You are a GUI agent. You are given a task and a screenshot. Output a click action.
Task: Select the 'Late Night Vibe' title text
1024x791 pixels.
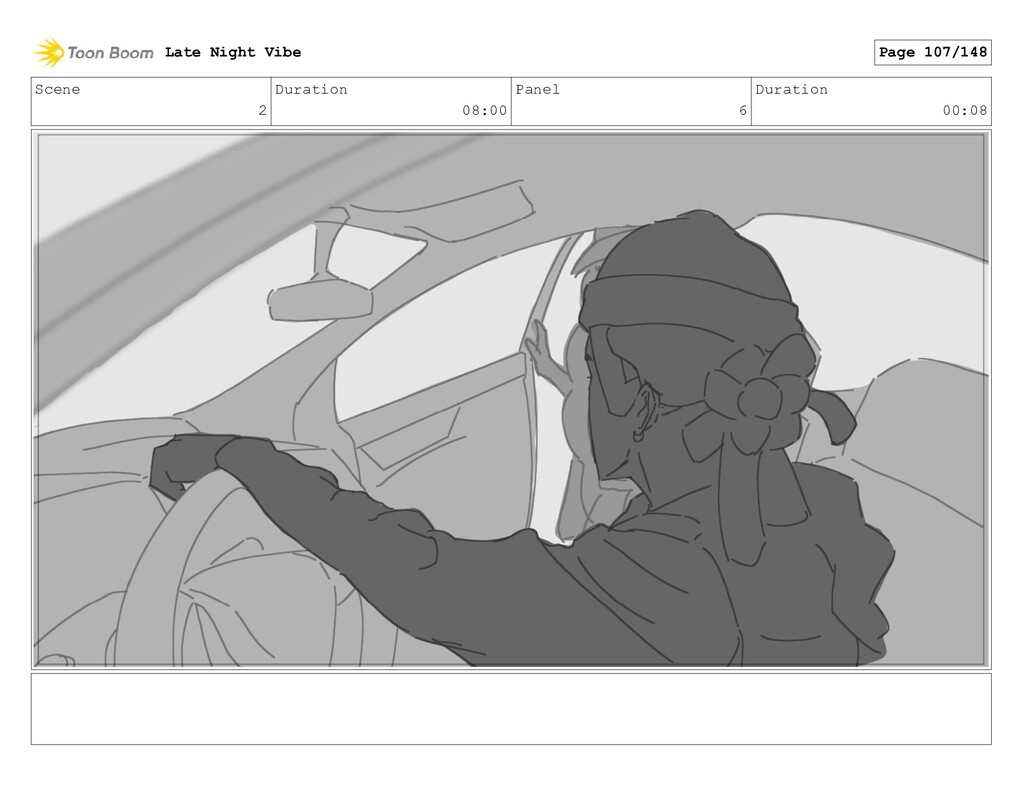pos(232,52)
